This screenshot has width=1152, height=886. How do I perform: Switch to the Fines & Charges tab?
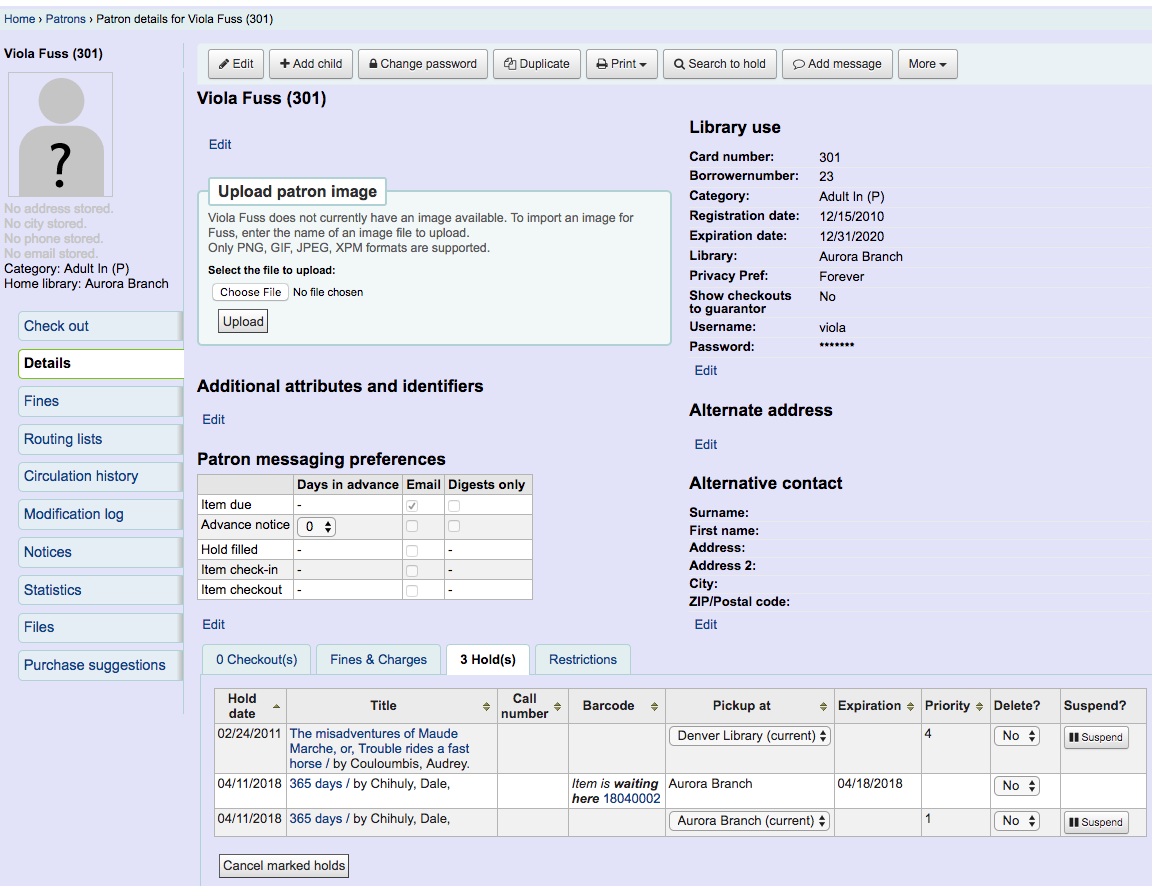tap(378, 660)
